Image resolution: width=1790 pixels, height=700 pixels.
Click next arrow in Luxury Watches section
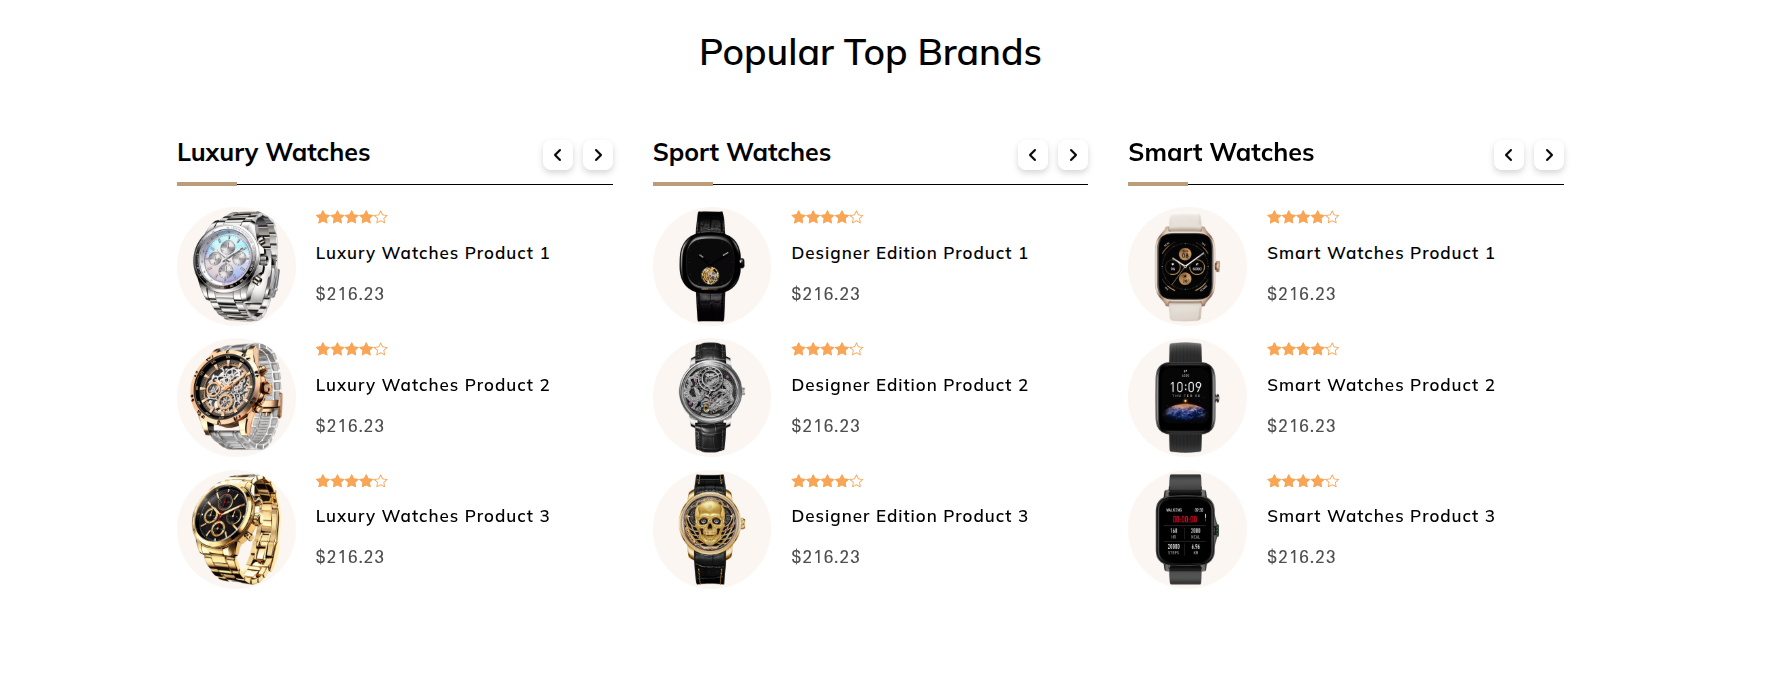point(598,155)
